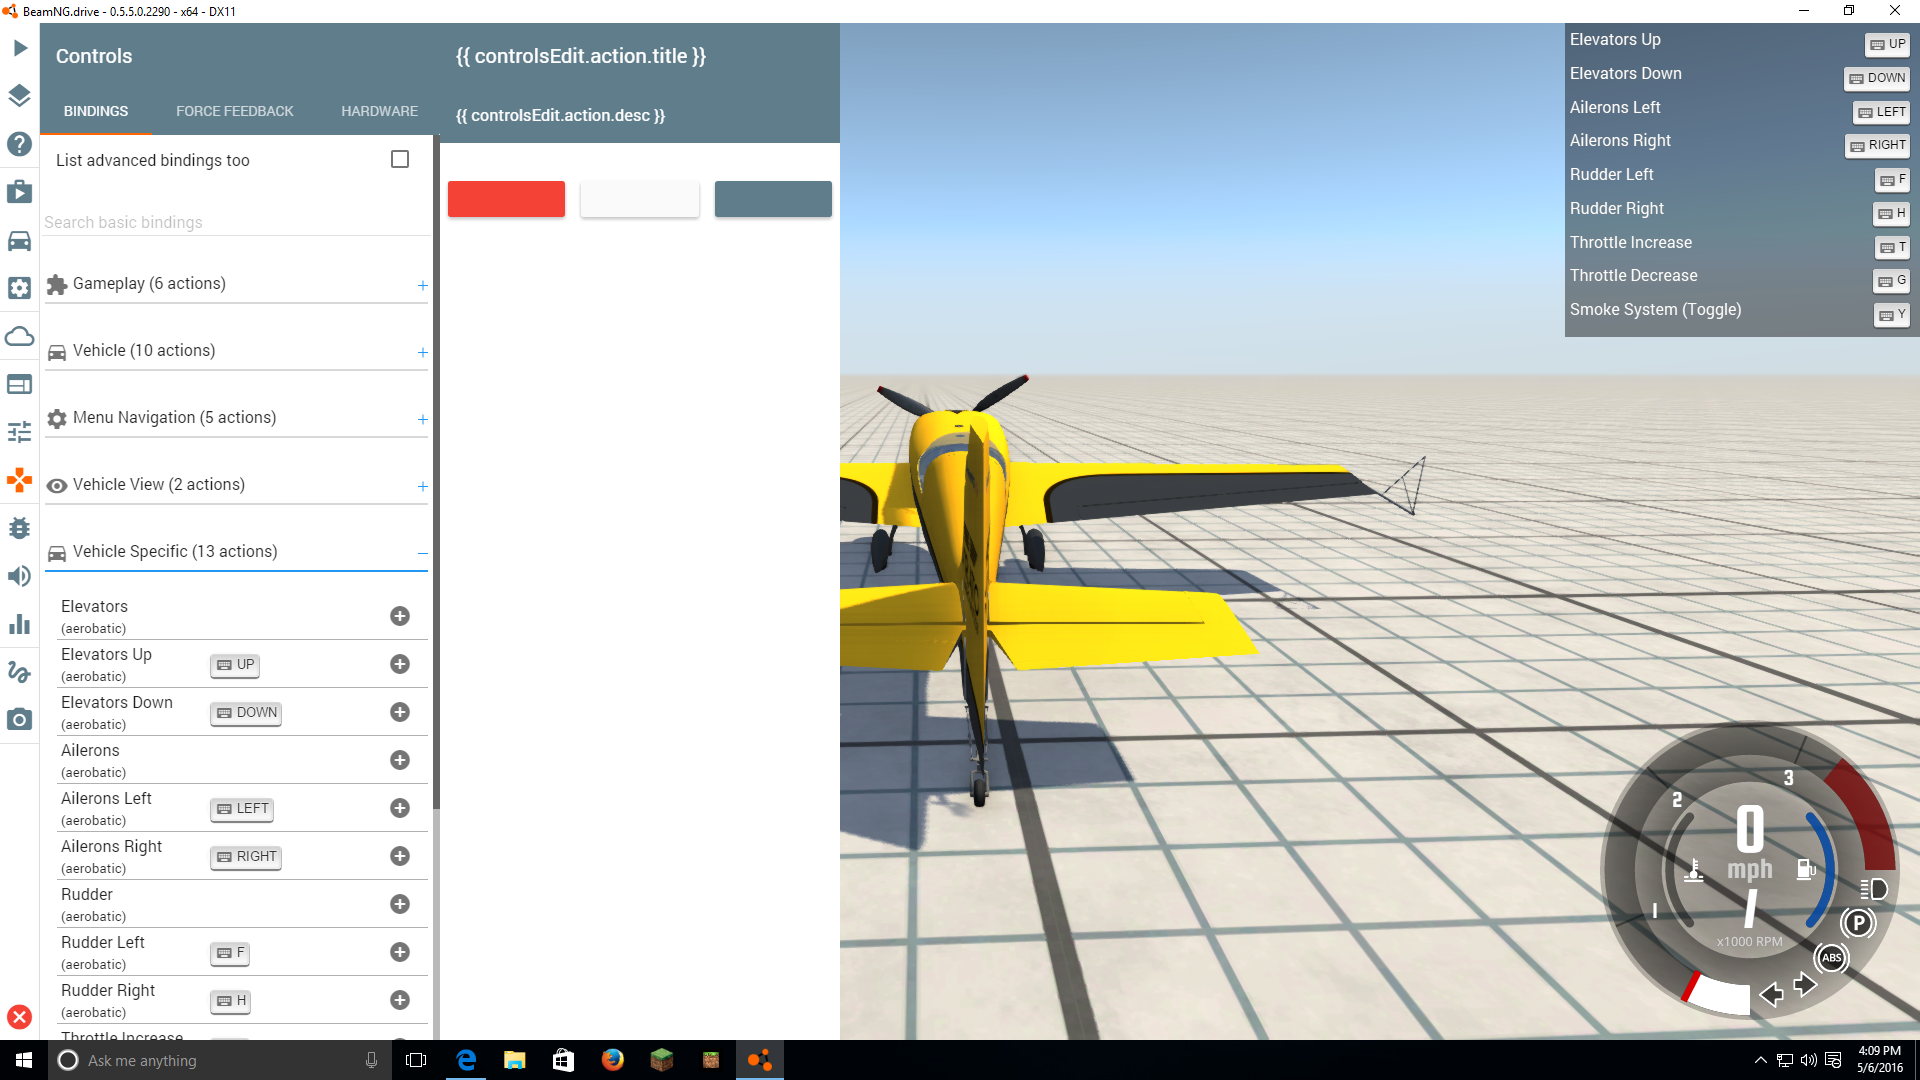Open the Windows Start menu
The image size is (1920, 1080).
click(24, 1060)
